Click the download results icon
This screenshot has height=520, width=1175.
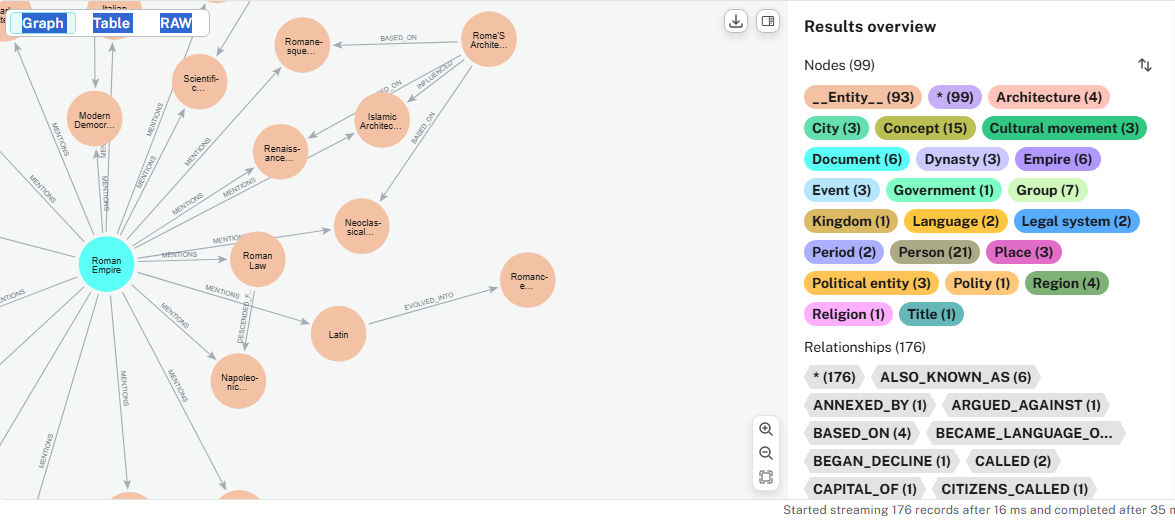[x=736, y=21]
